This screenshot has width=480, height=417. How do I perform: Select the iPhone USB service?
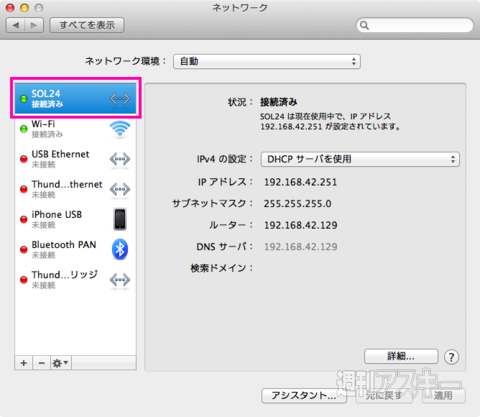[75, 219]
